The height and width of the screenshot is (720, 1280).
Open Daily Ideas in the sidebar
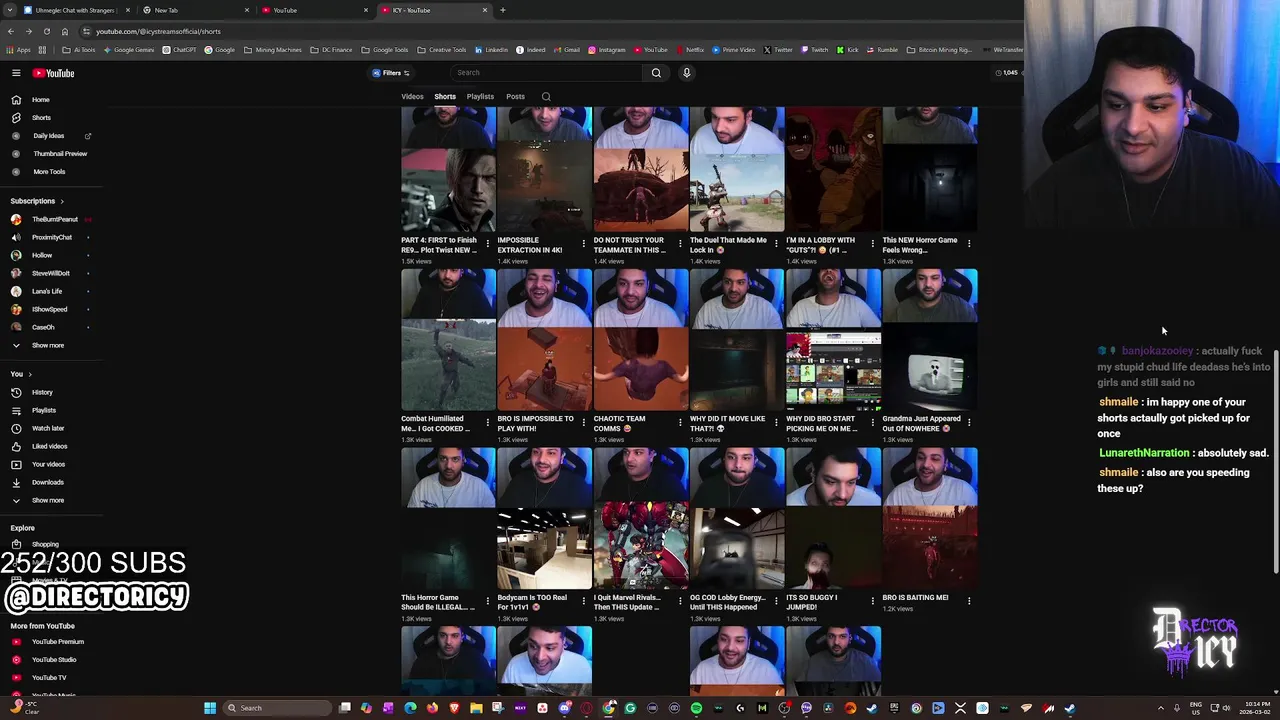50,136
